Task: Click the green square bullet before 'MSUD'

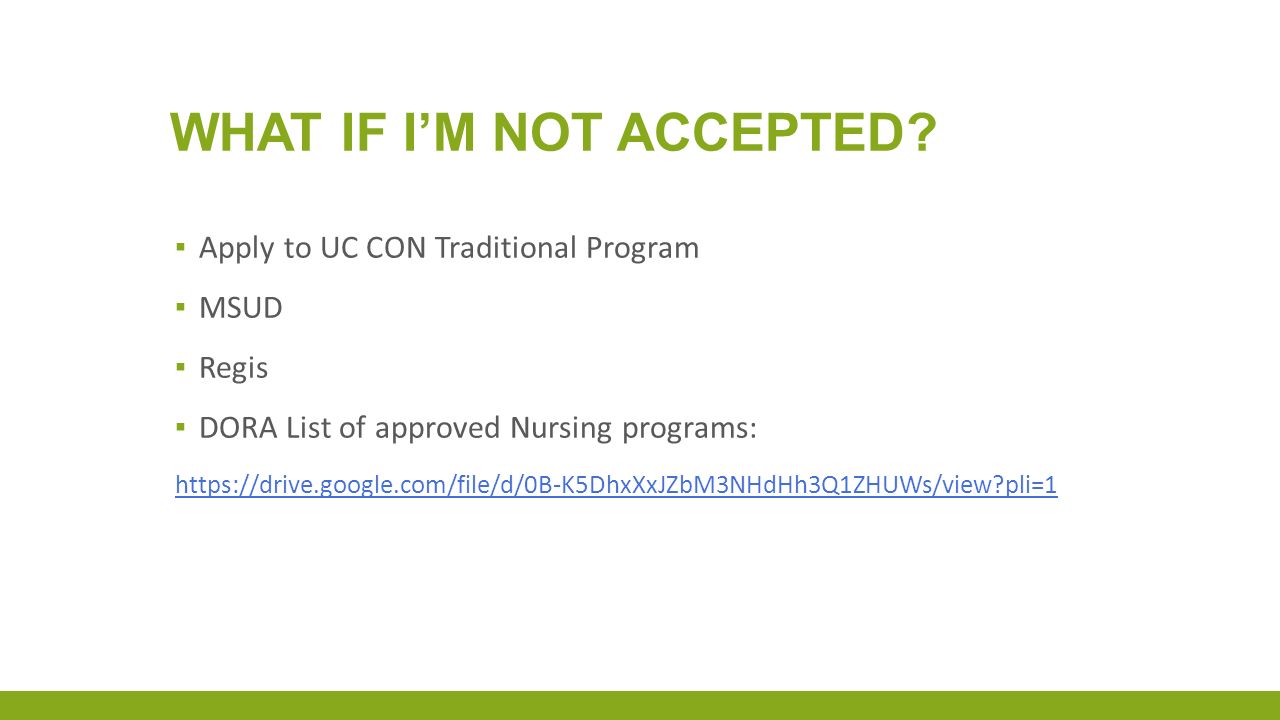Action: [180, 306]
